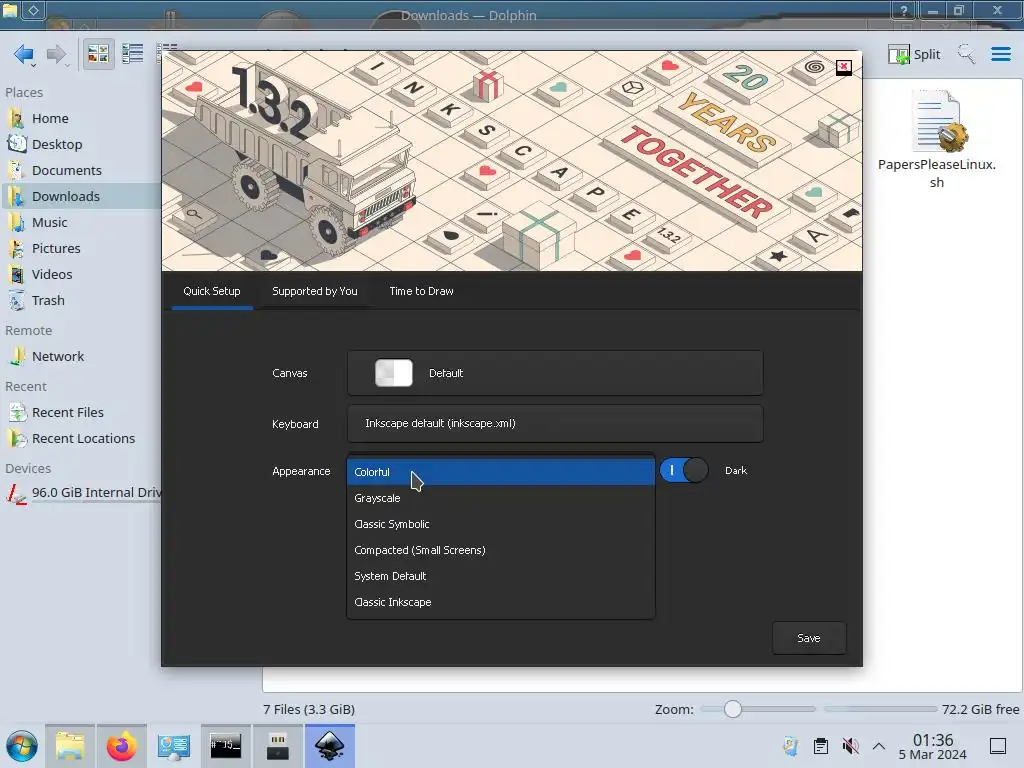Click the Dolphin titlebar help button
This screenshot has width=1024, height=768.
click(x=904, y=10)
